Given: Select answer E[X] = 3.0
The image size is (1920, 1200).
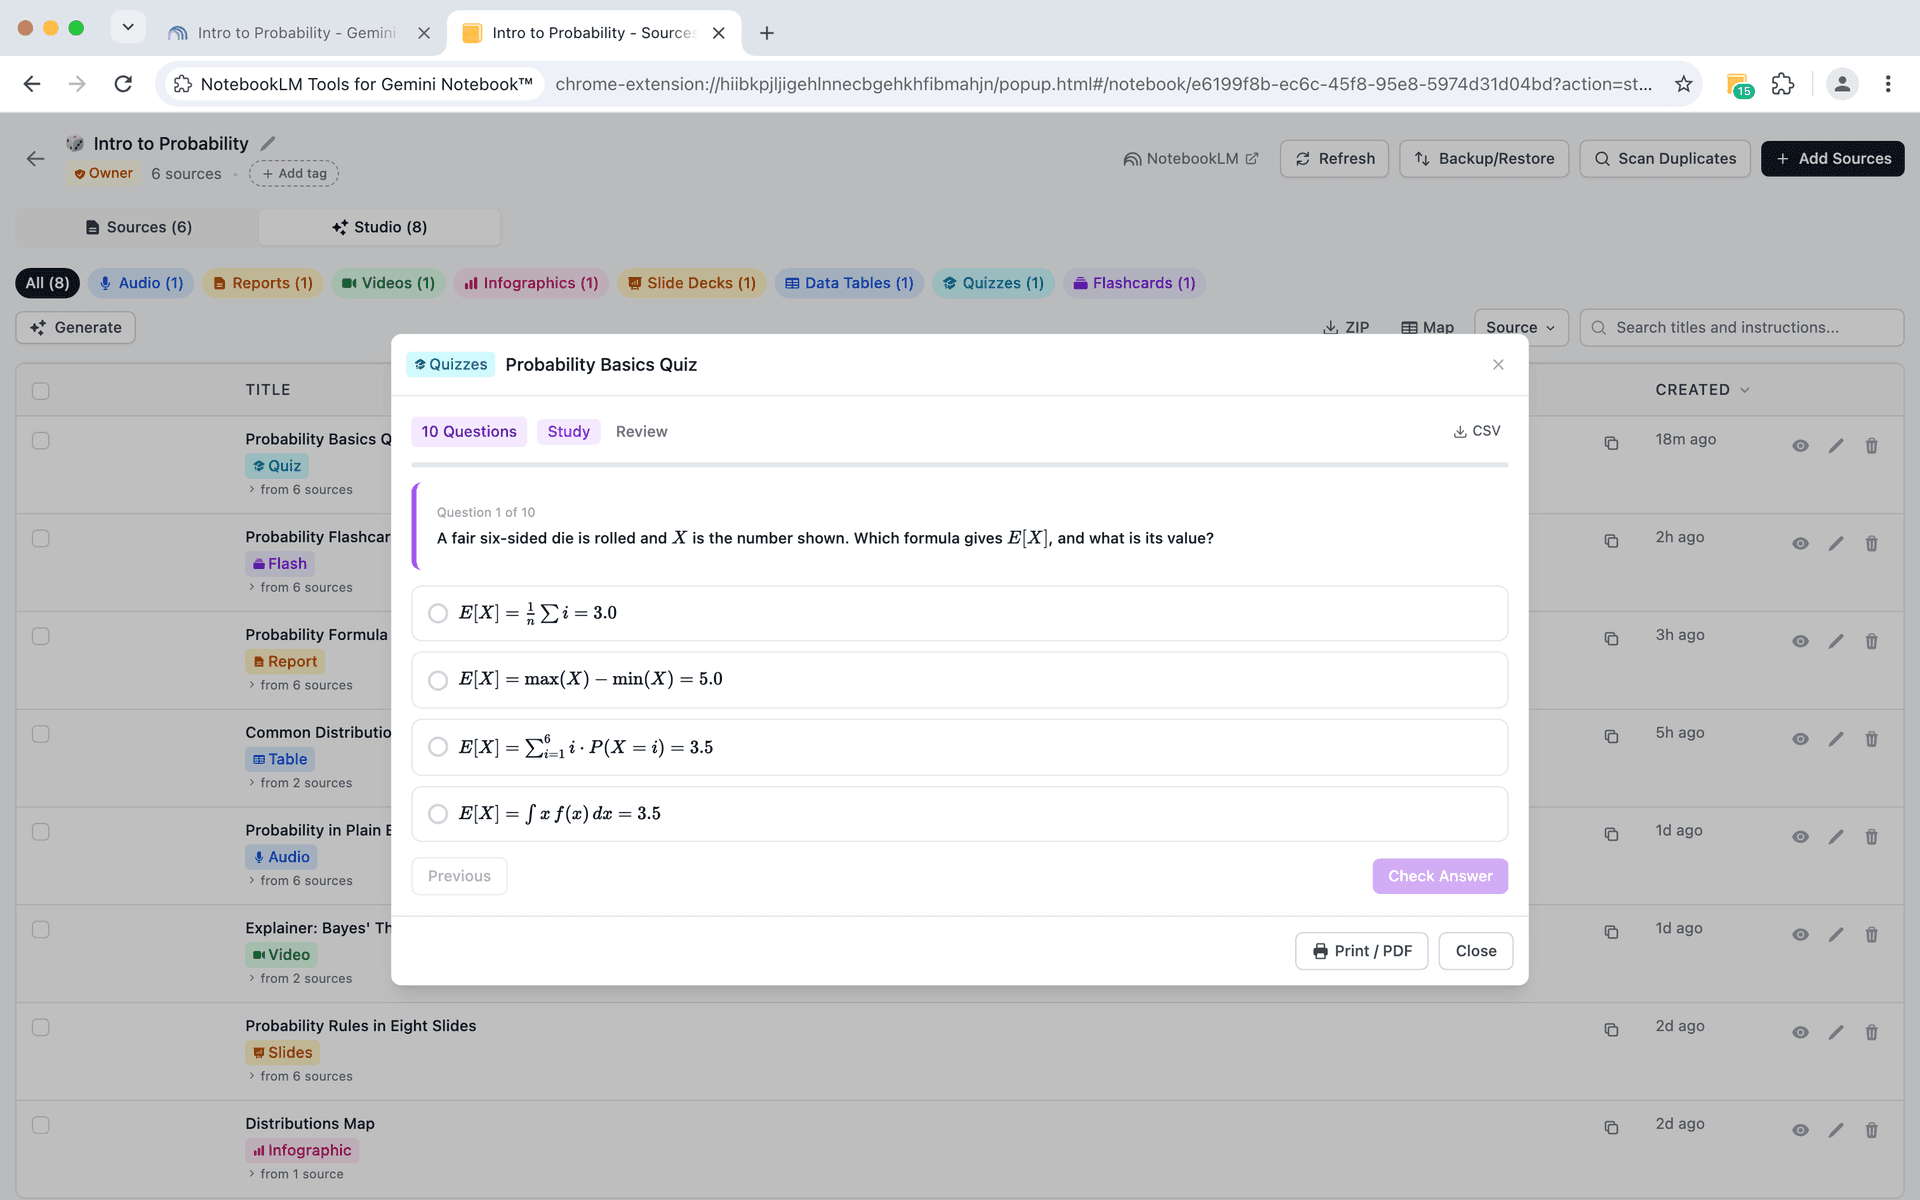Looking at the screenshot, I should tap(959, 613).
